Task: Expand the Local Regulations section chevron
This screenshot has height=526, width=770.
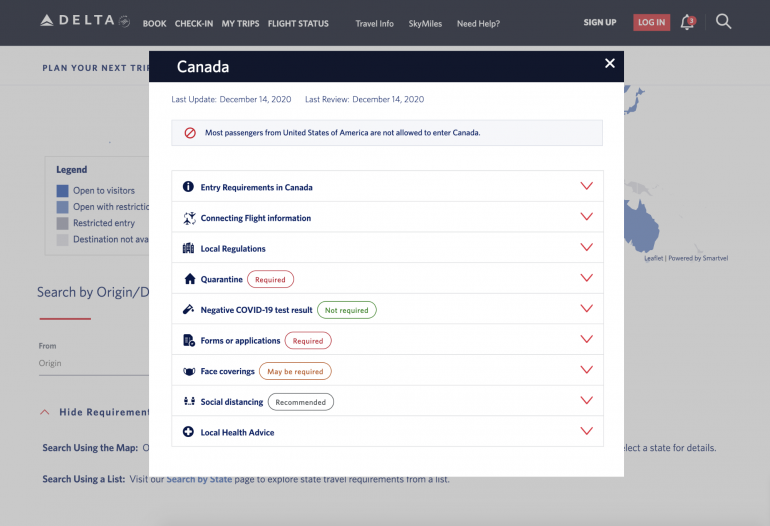Action: (586, 248)
